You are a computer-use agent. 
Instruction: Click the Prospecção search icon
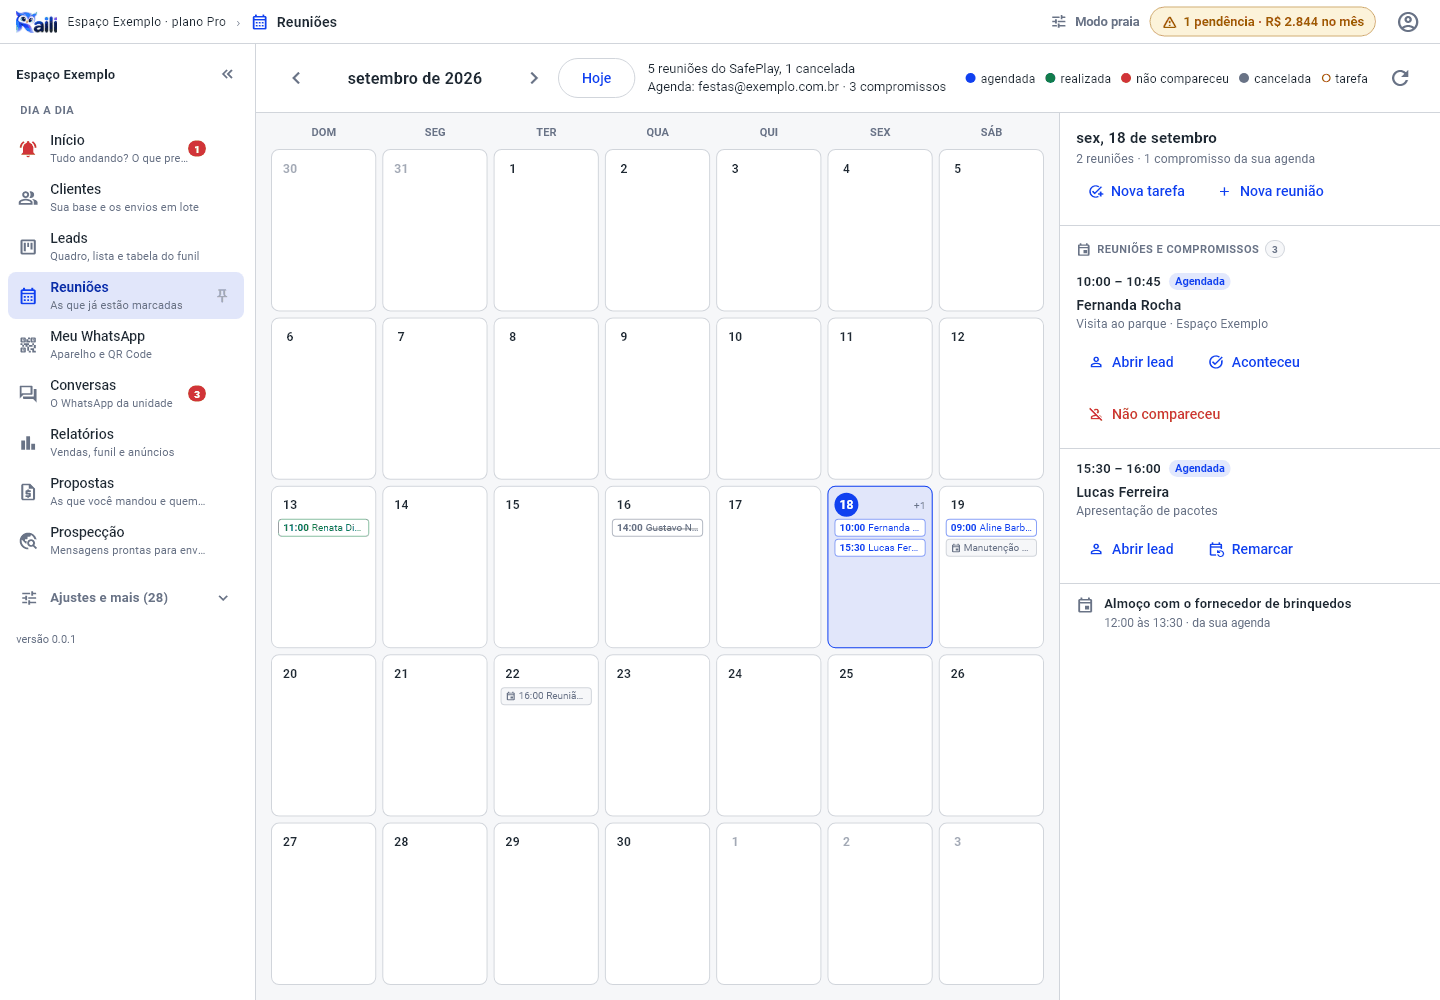pos(28,541)
